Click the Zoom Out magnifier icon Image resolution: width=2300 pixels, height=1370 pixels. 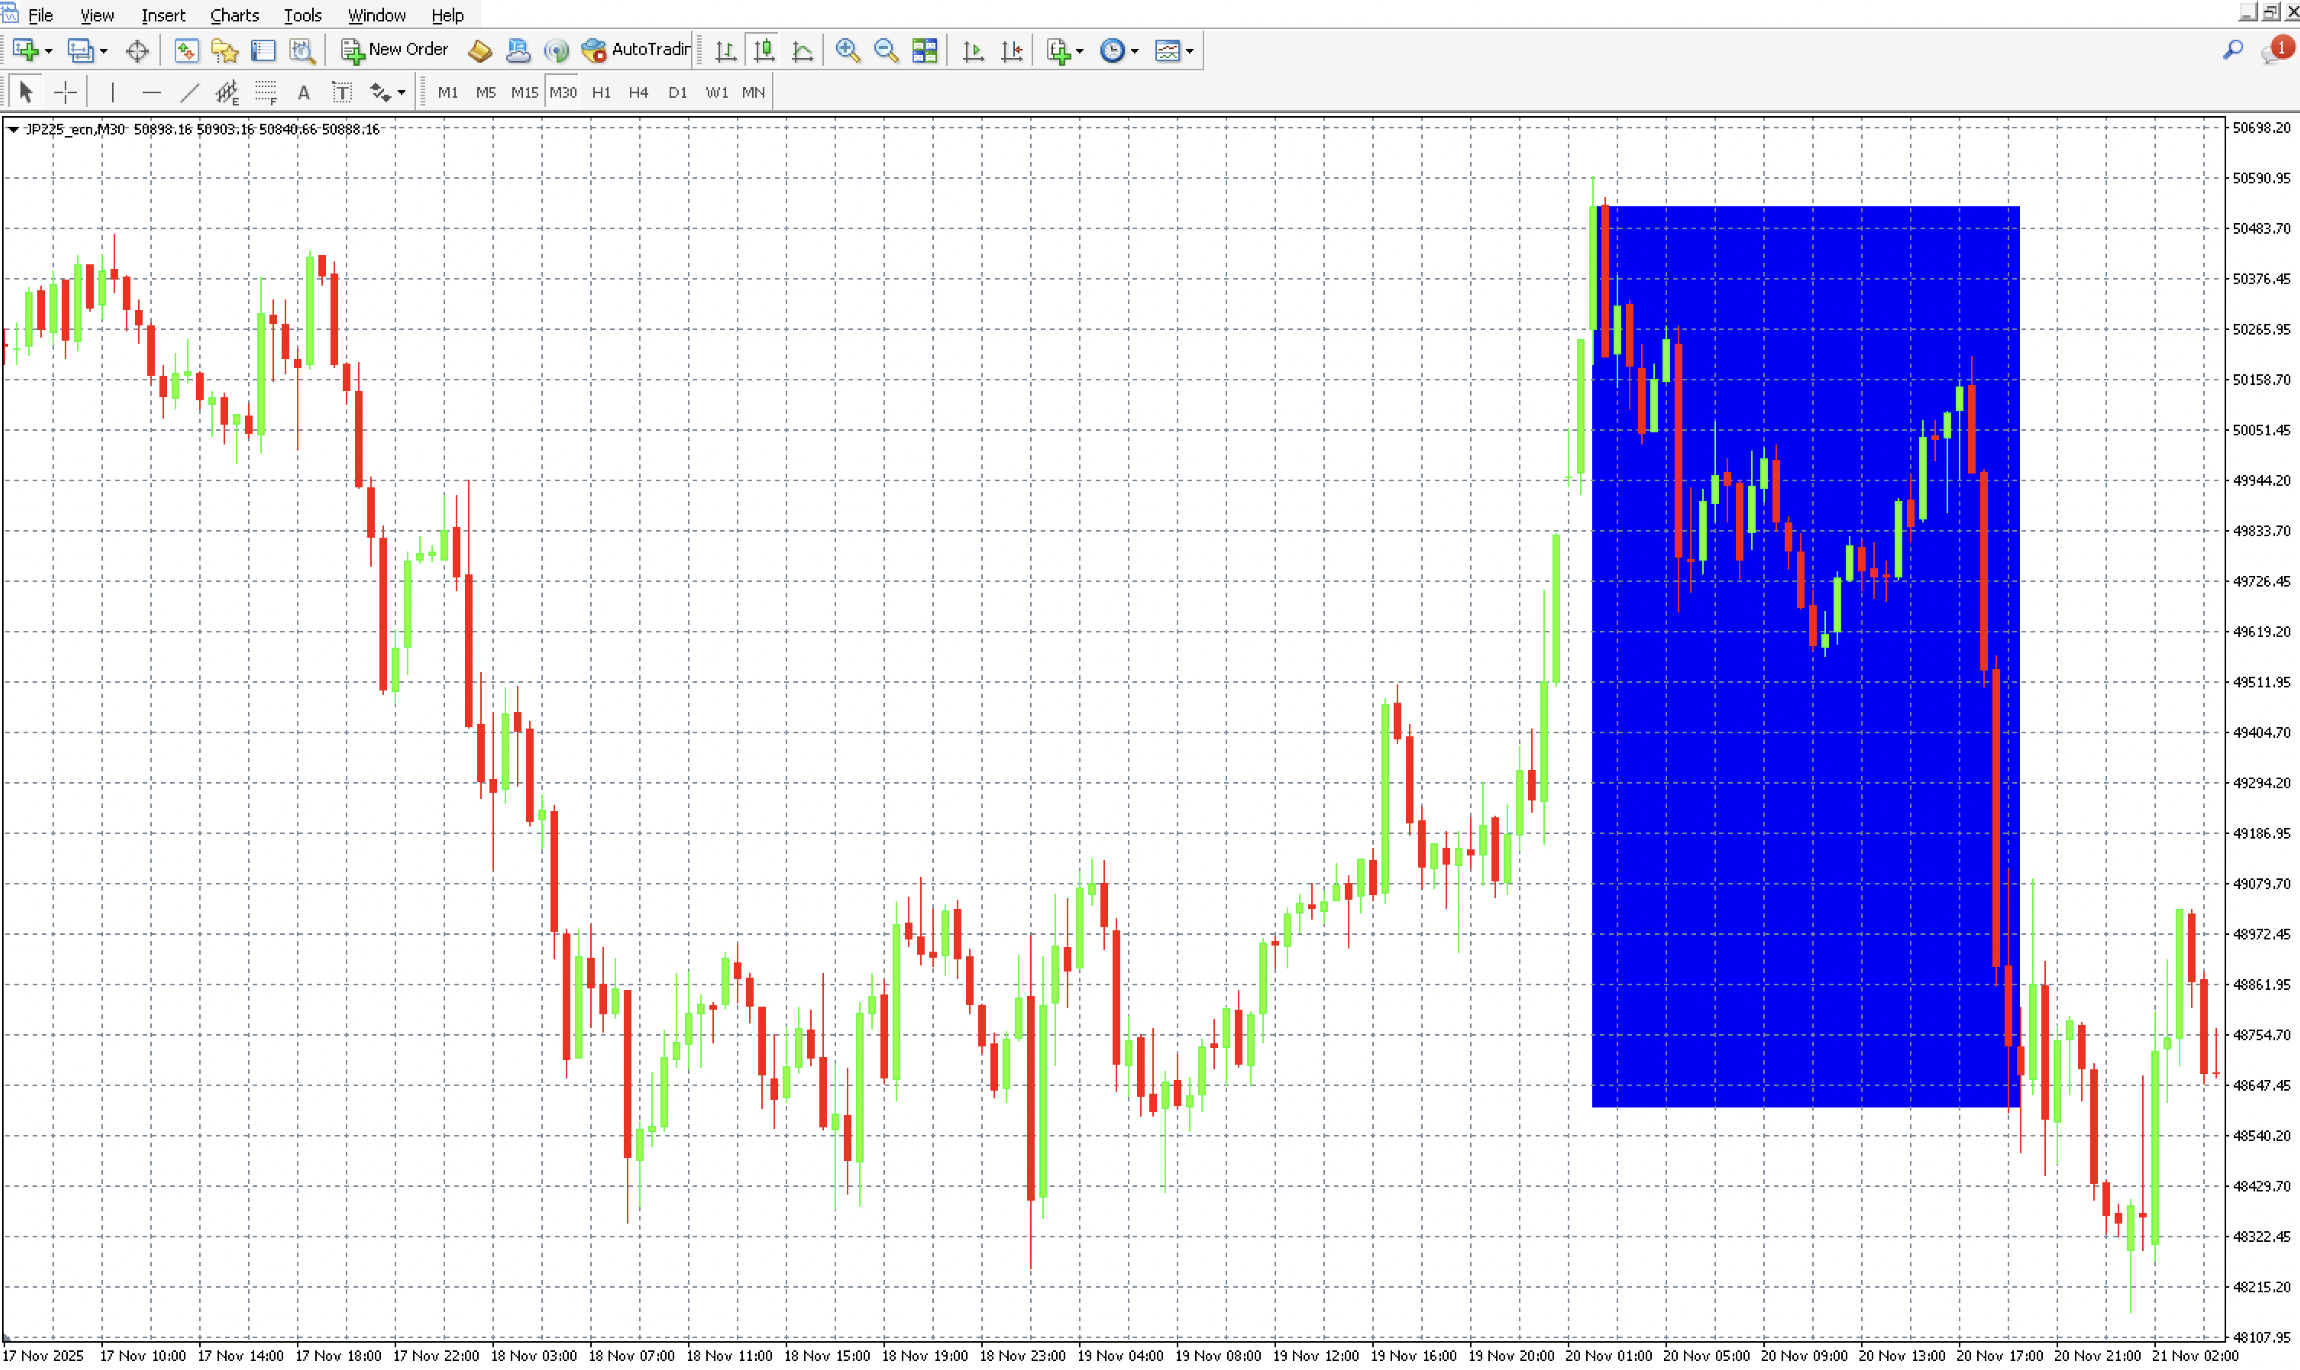pyautogui.click(x=885, y=50)
